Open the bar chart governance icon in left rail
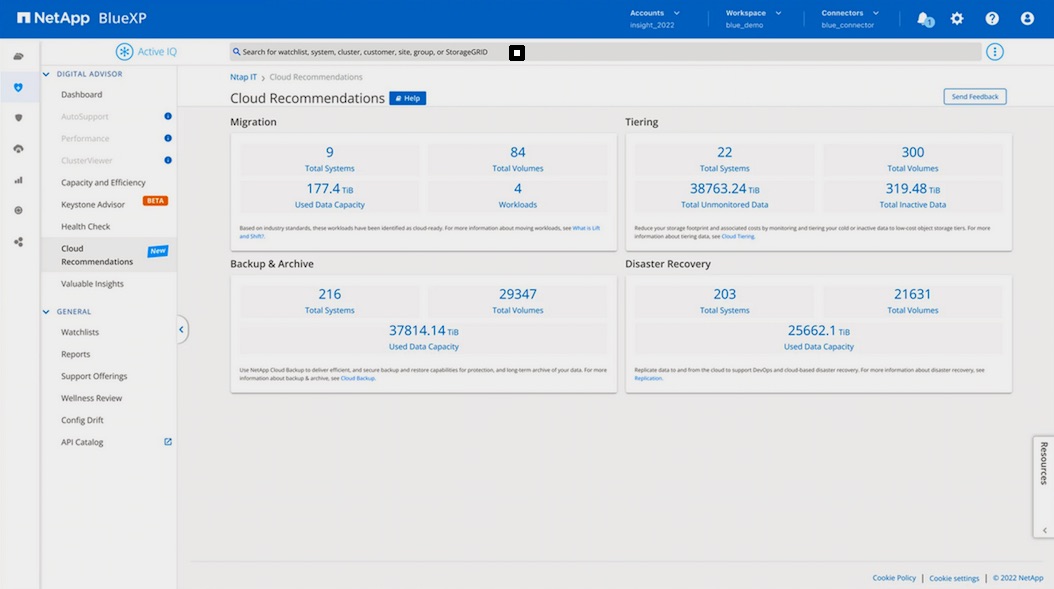This screenshot has width=1054, height=589. (19, 180)
